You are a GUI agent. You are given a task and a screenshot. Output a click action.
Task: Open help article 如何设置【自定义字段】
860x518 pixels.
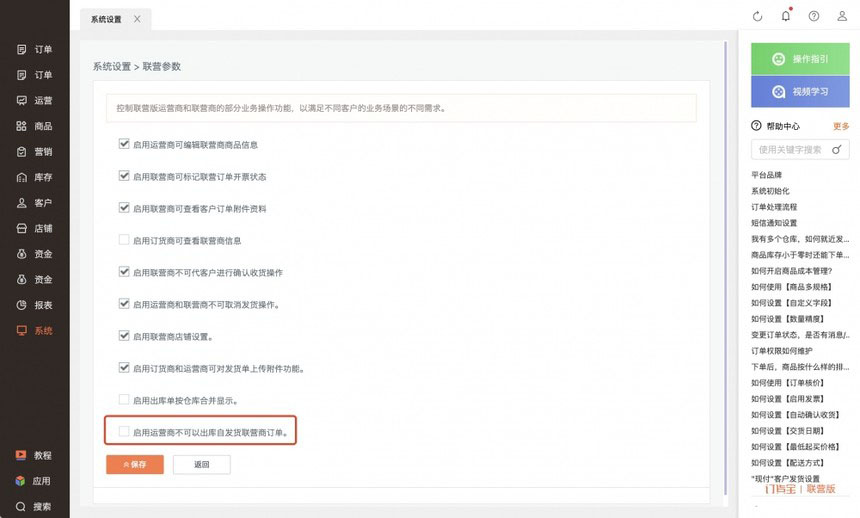pyautogui.click(x=792, y=303)
